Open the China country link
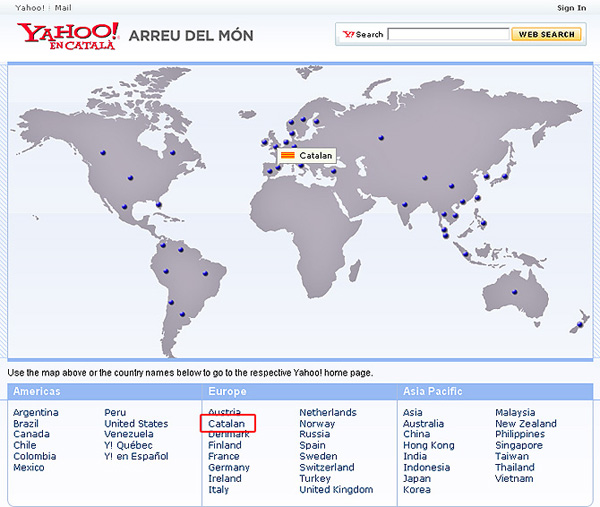 416,434
